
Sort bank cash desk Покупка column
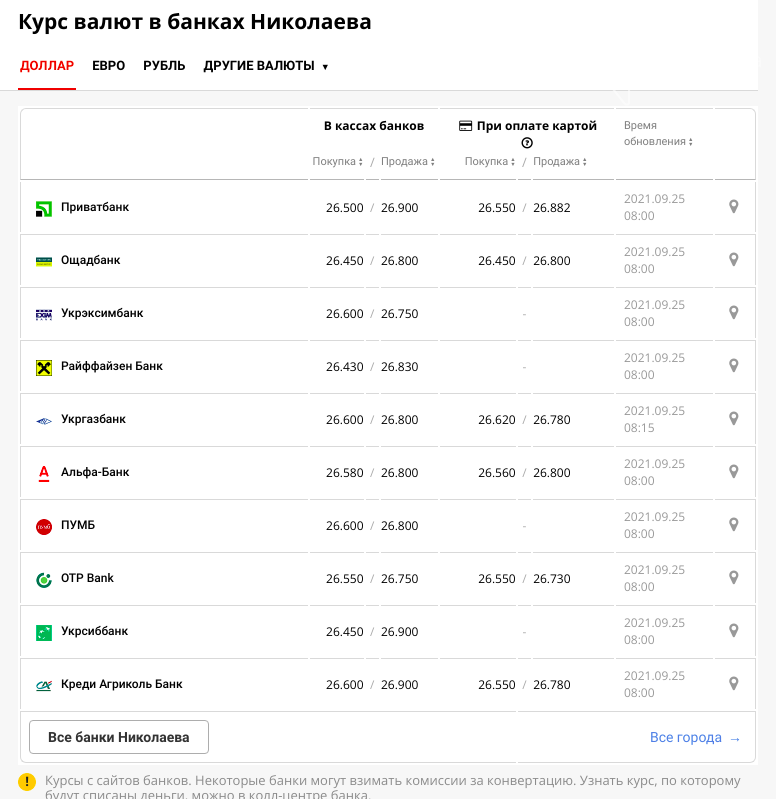click(337, 162)
